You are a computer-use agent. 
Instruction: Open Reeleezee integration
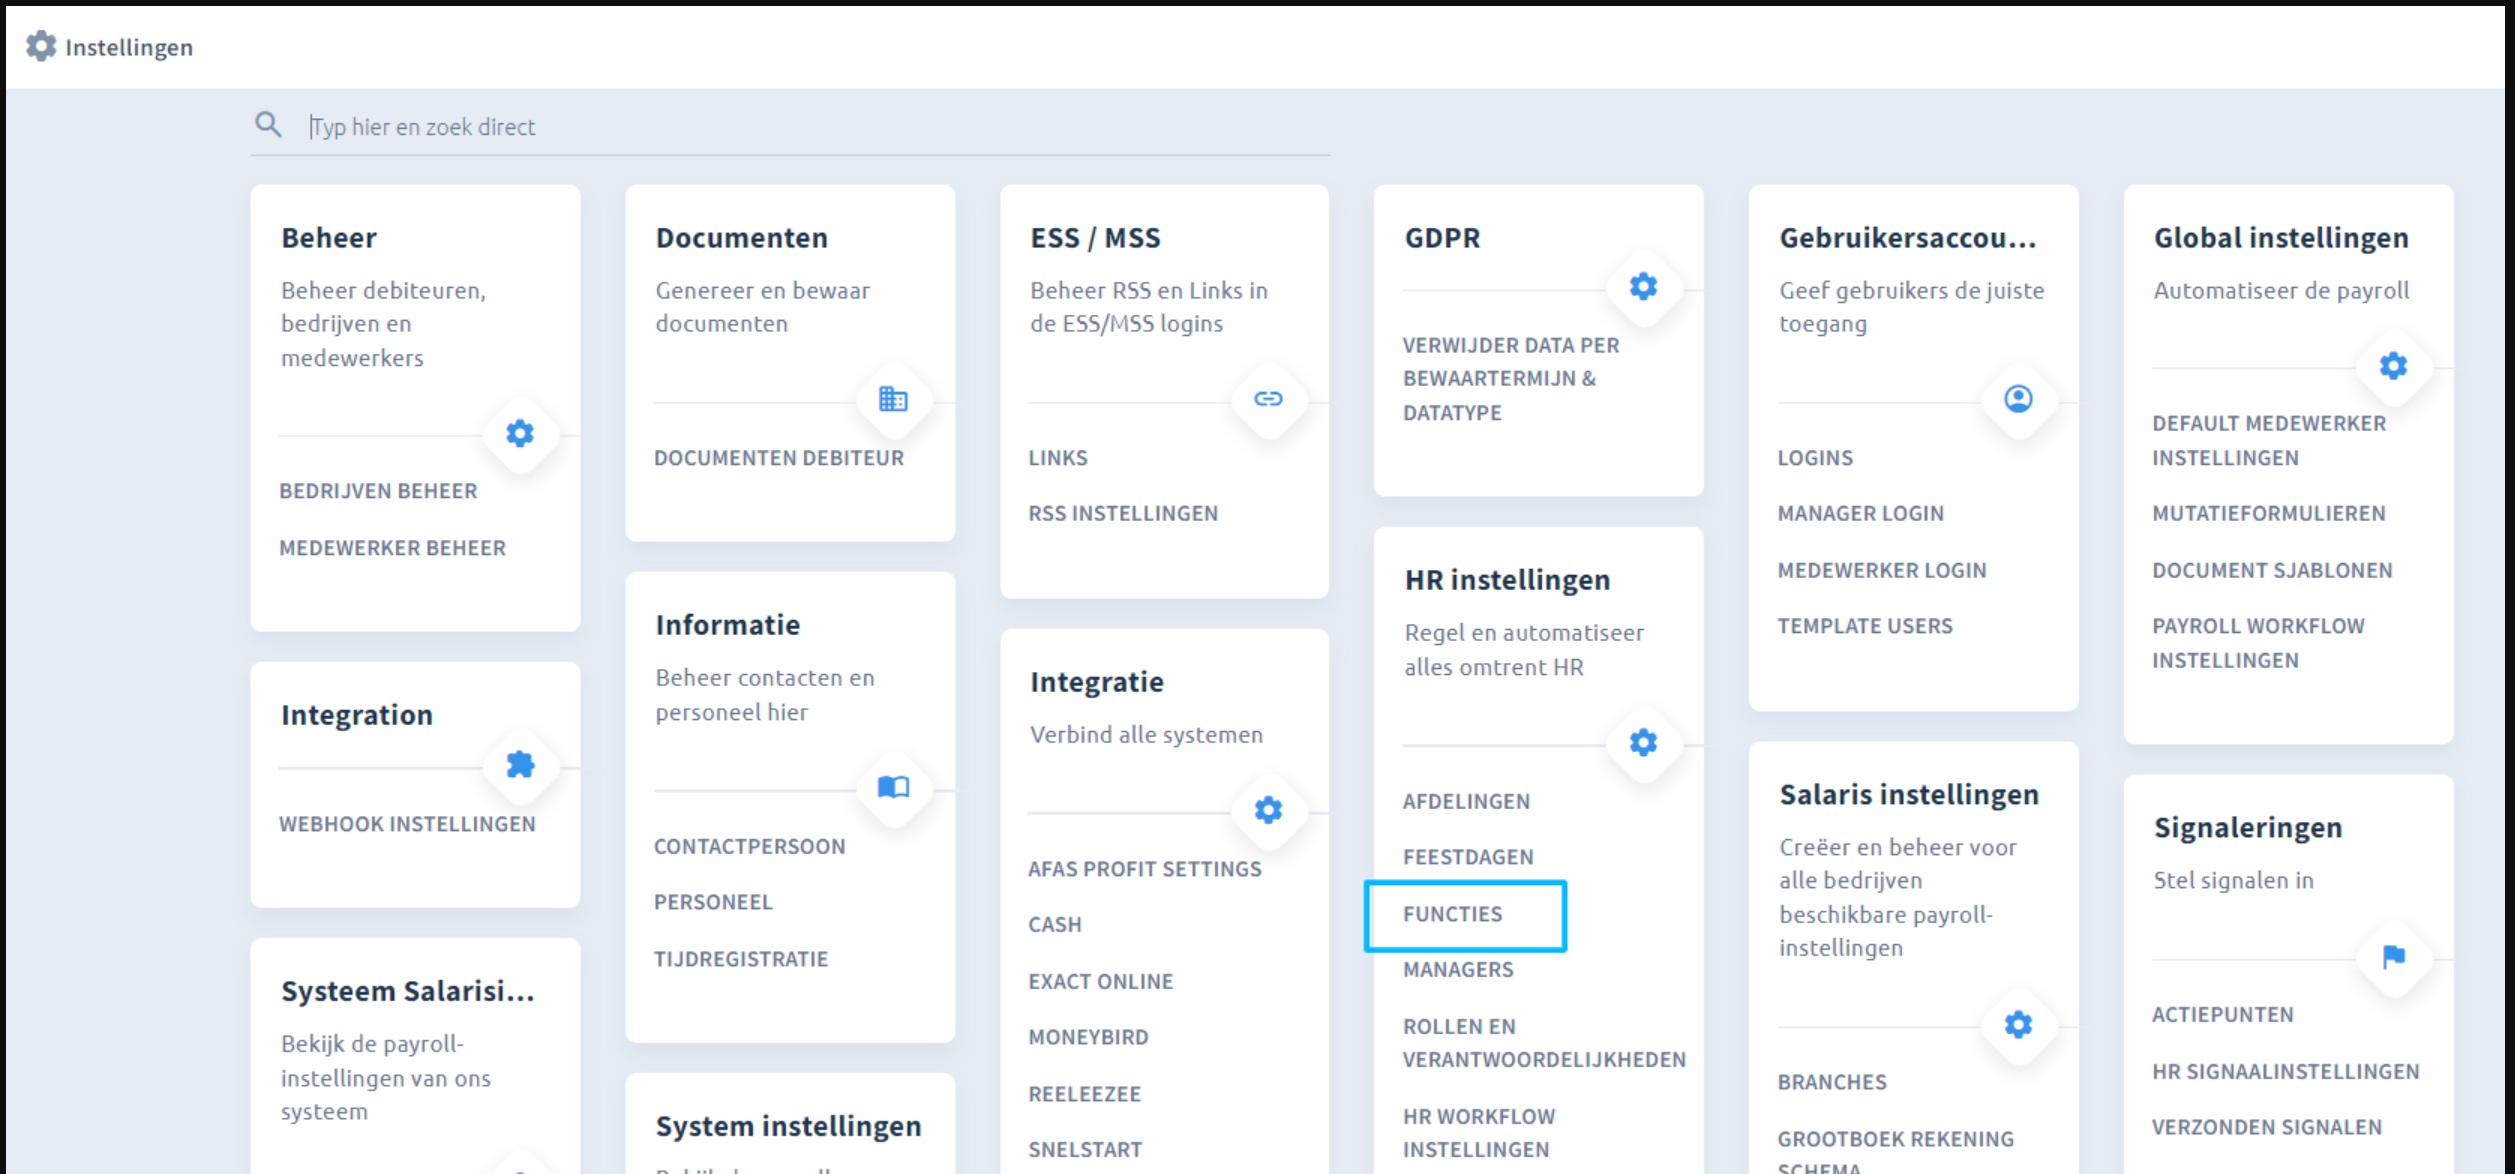(1084, 1094)
